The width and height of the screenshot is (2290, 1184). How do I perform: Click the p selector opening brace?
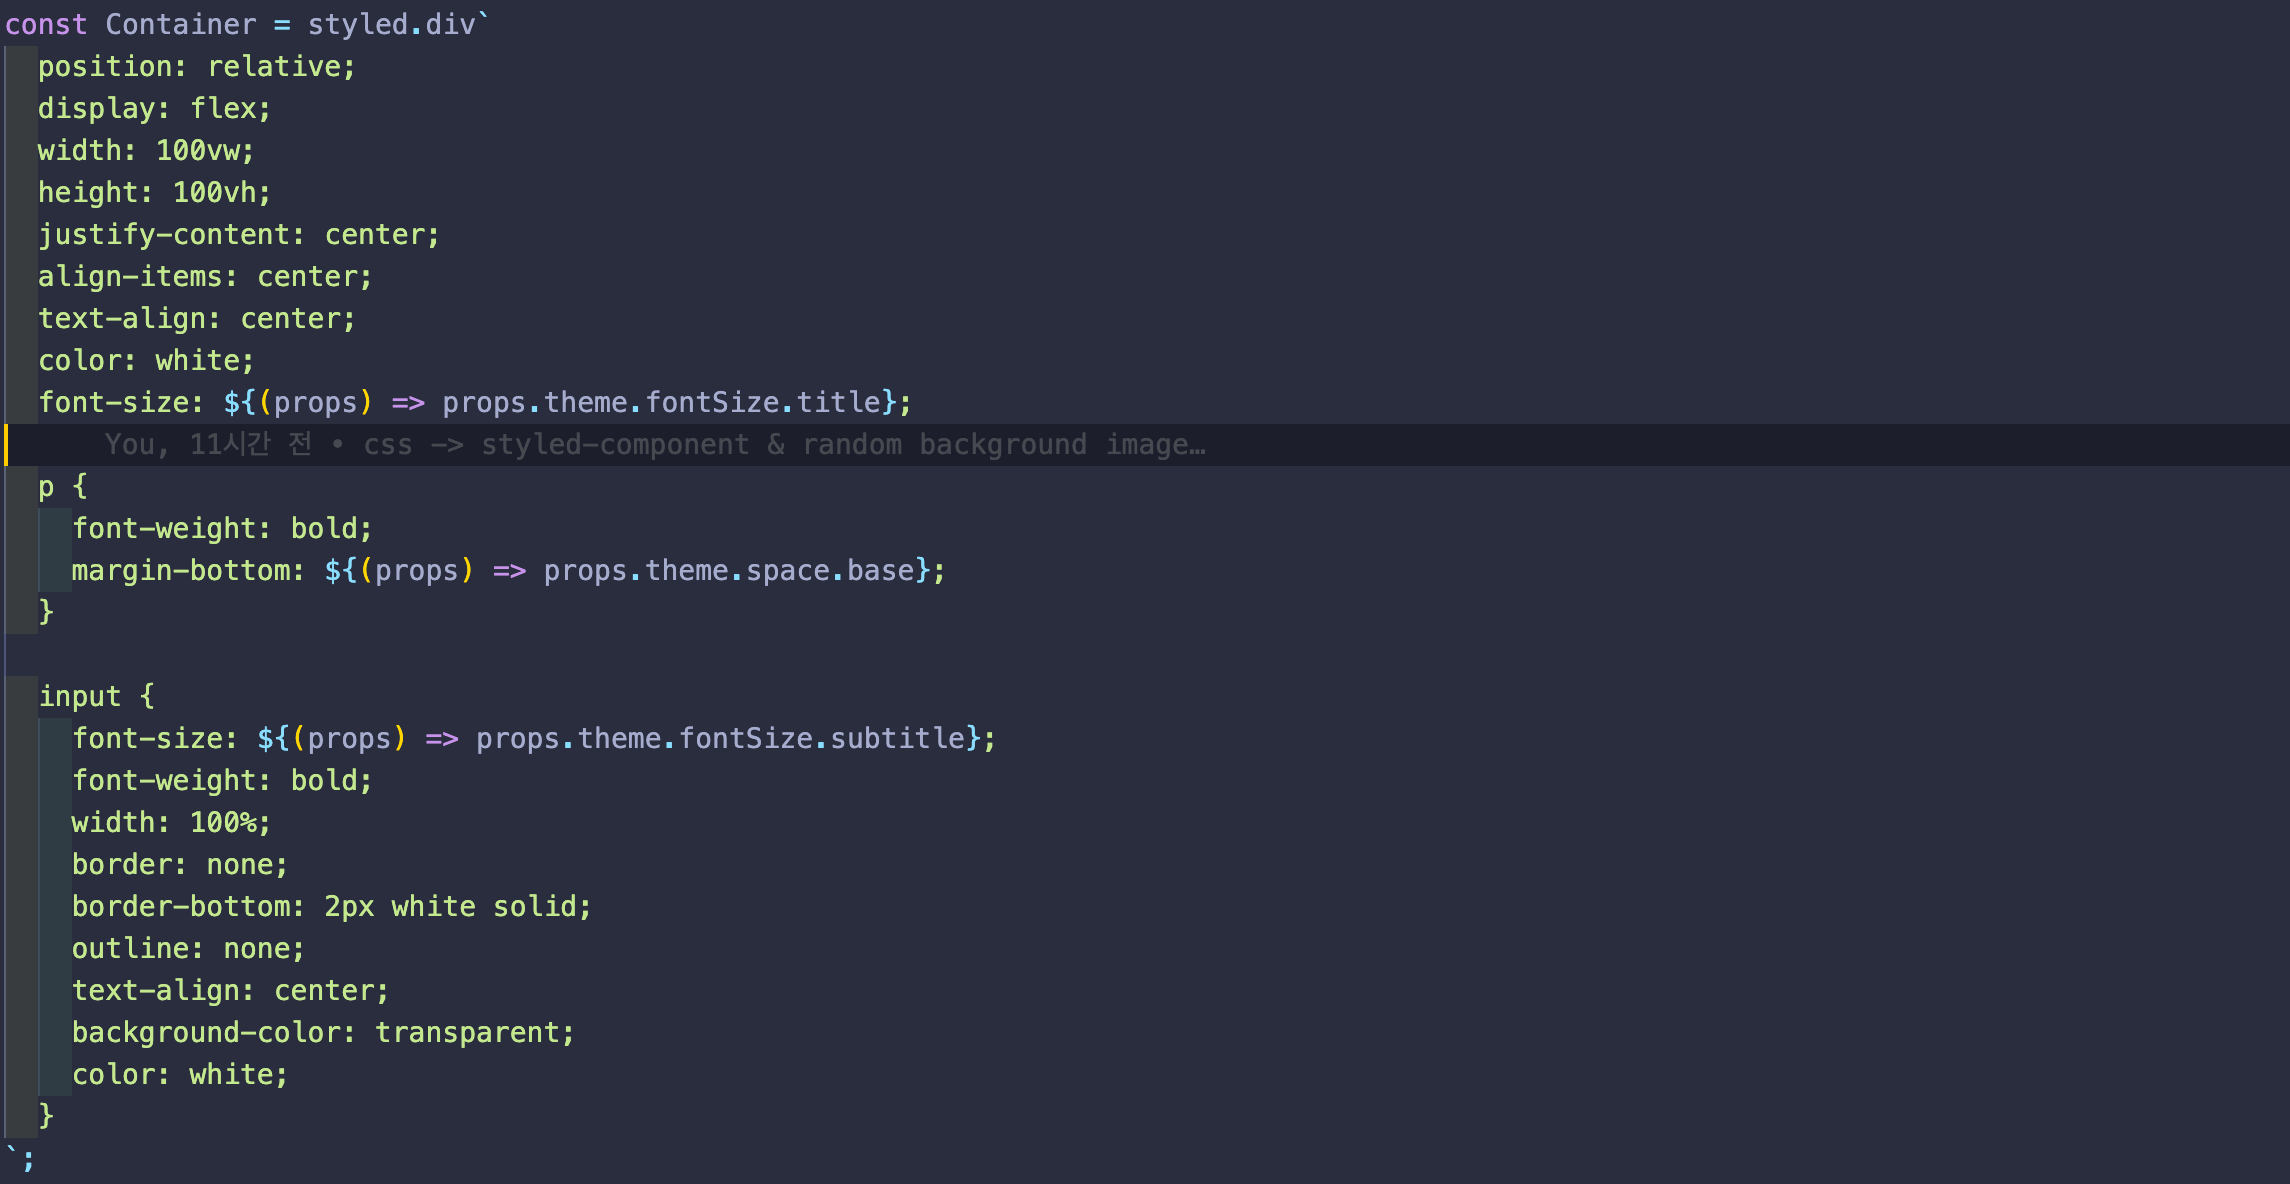(80, 487)
